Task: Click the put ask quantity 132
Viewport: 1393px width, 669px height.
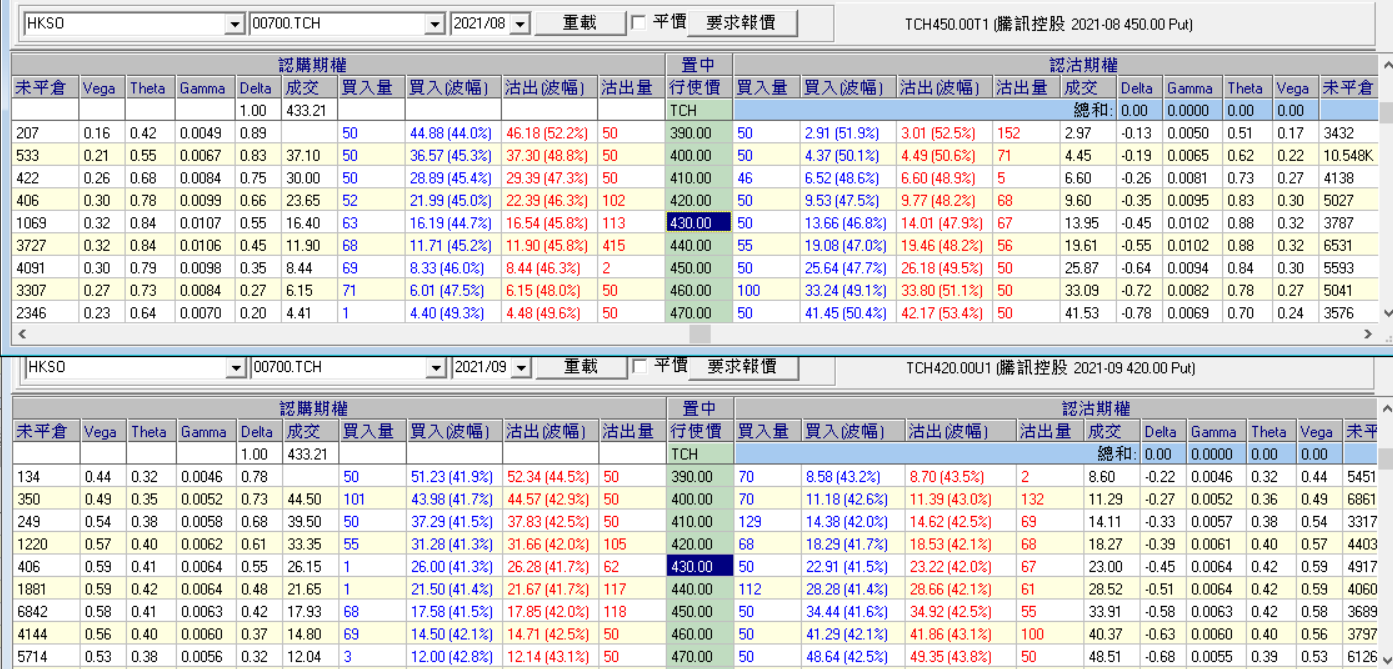Action: pyautogui.click(x=1032, y=499)
